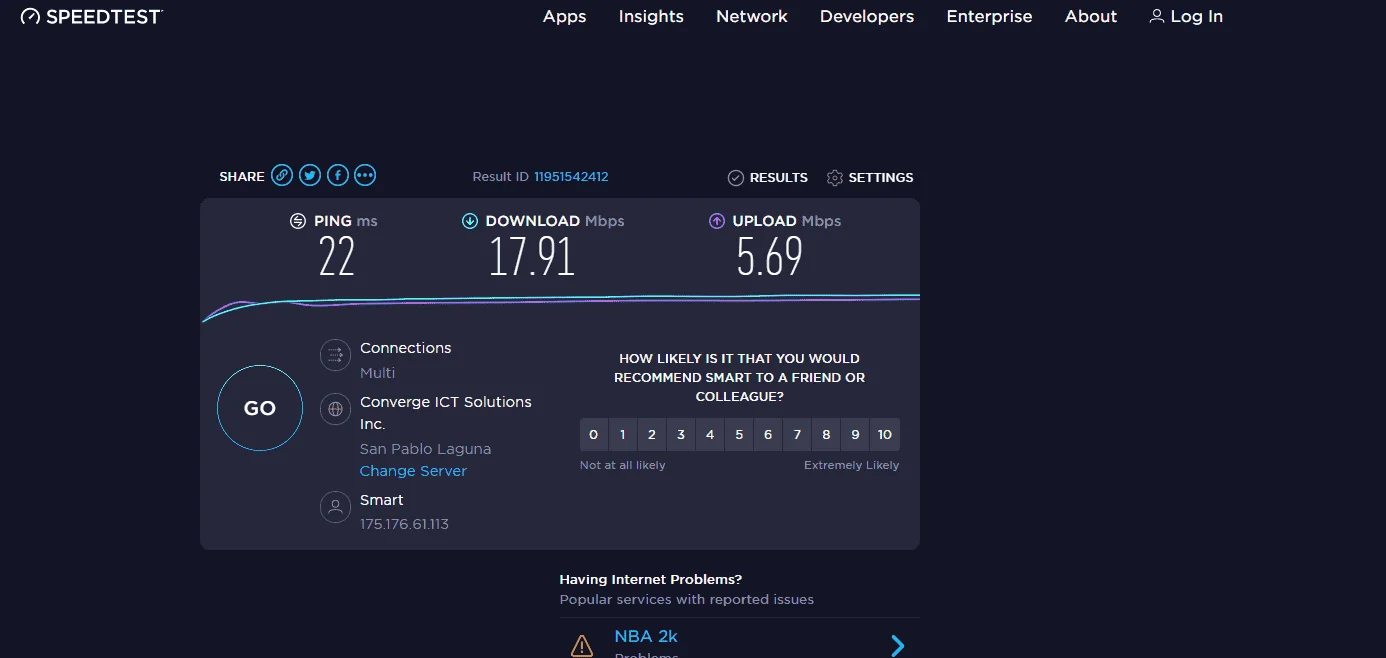The height and width of the screenshot is (658, 1386).
Task: Rate recommendation score 0
Action: click(x=594, y=435)
